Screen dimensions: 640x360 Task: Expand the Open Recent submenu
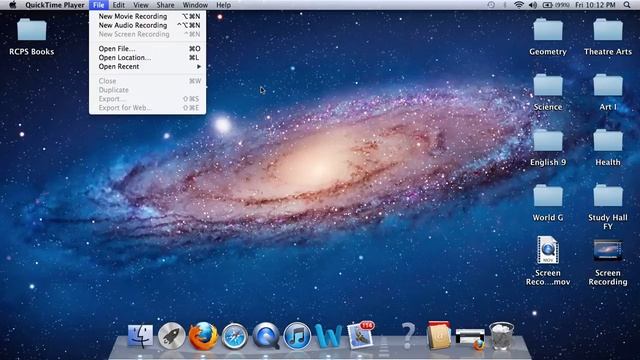pos(148,67)
